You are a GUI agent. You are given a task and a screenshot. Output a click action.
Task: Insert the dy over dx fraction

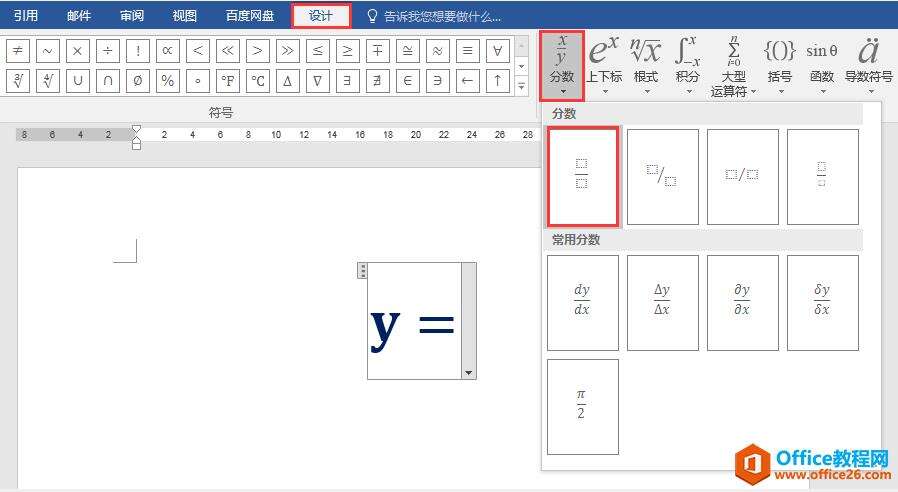coord(582,302)
